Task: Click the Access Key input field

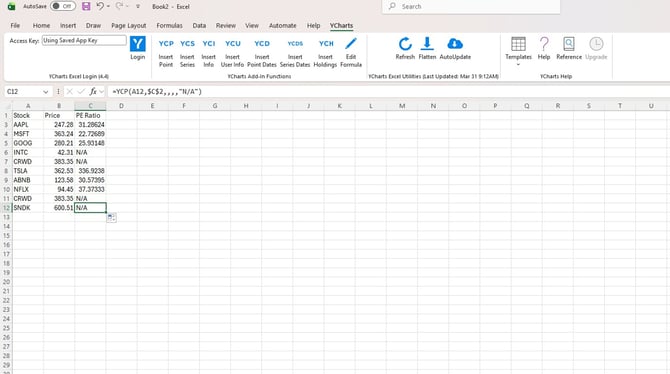Action: coord(84,40)
